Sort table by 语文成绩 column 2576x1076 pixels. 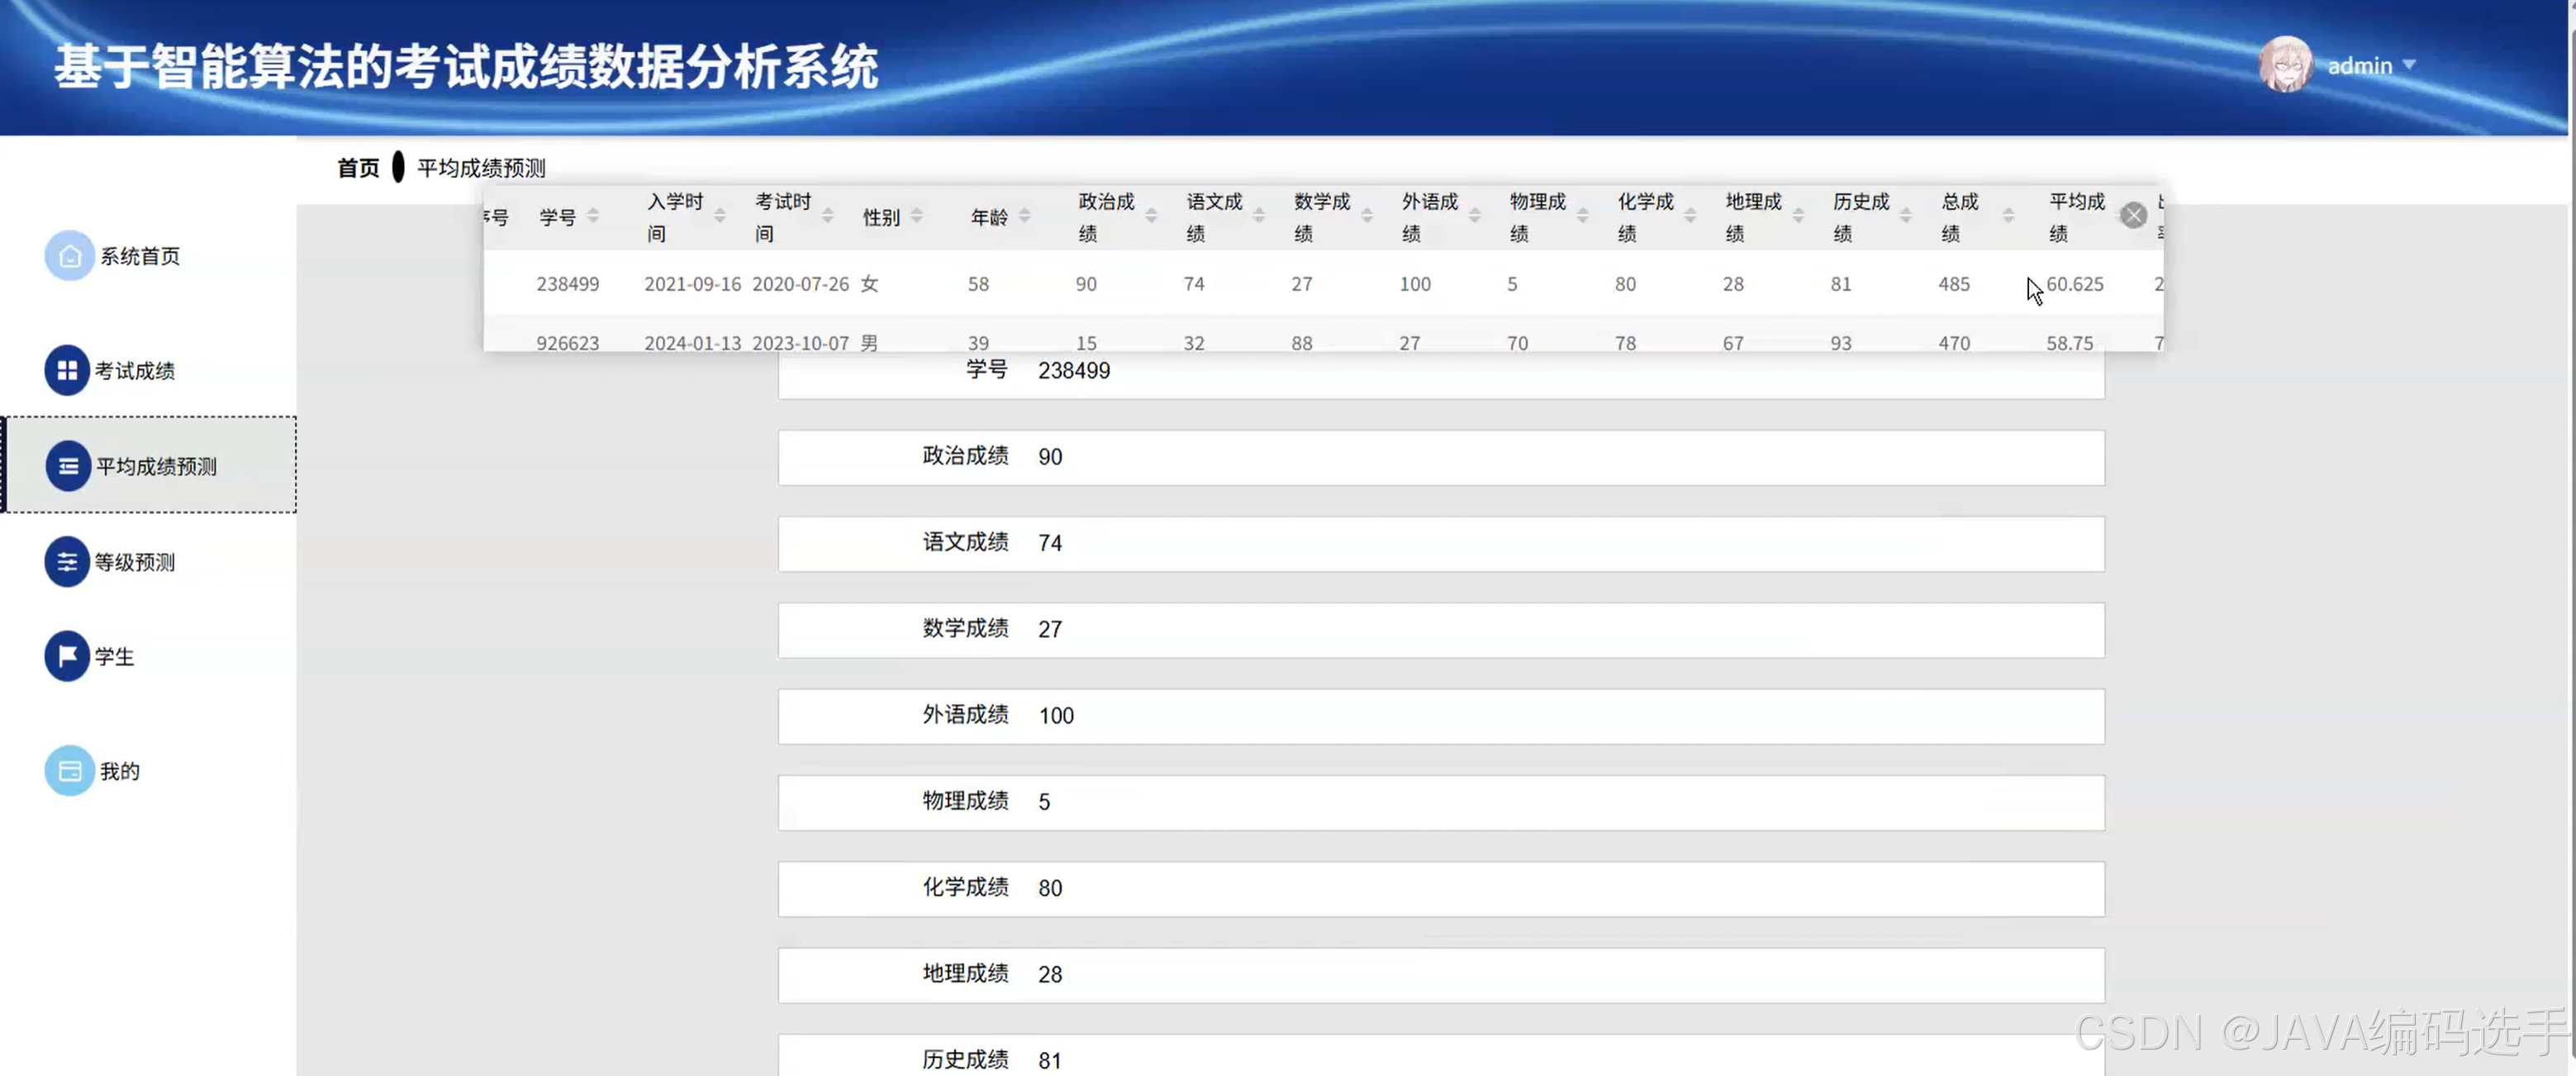click(x=1259, y=217)
